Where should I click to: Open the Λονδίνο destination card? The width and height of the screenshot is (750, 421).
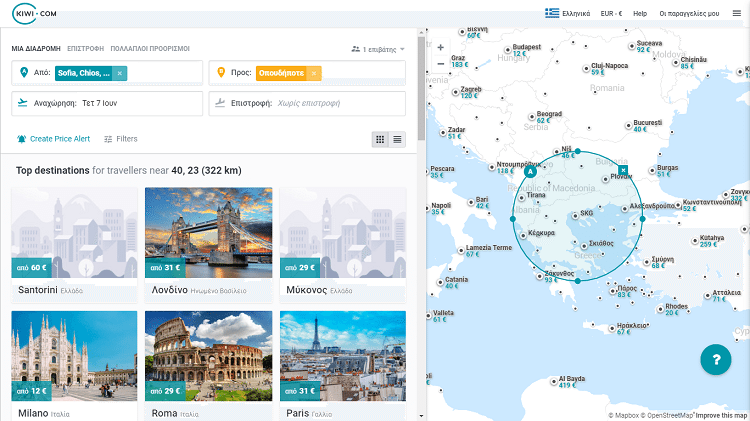209,245
